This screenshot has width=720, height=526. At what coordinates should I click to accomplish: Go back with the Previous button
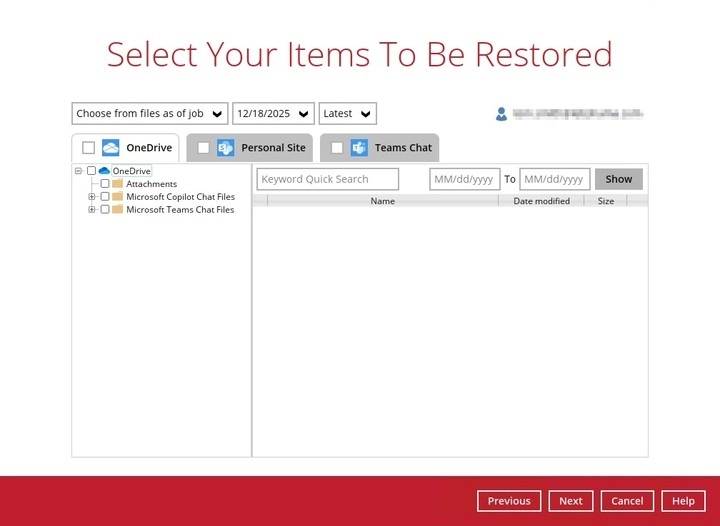tap(509, 501)
